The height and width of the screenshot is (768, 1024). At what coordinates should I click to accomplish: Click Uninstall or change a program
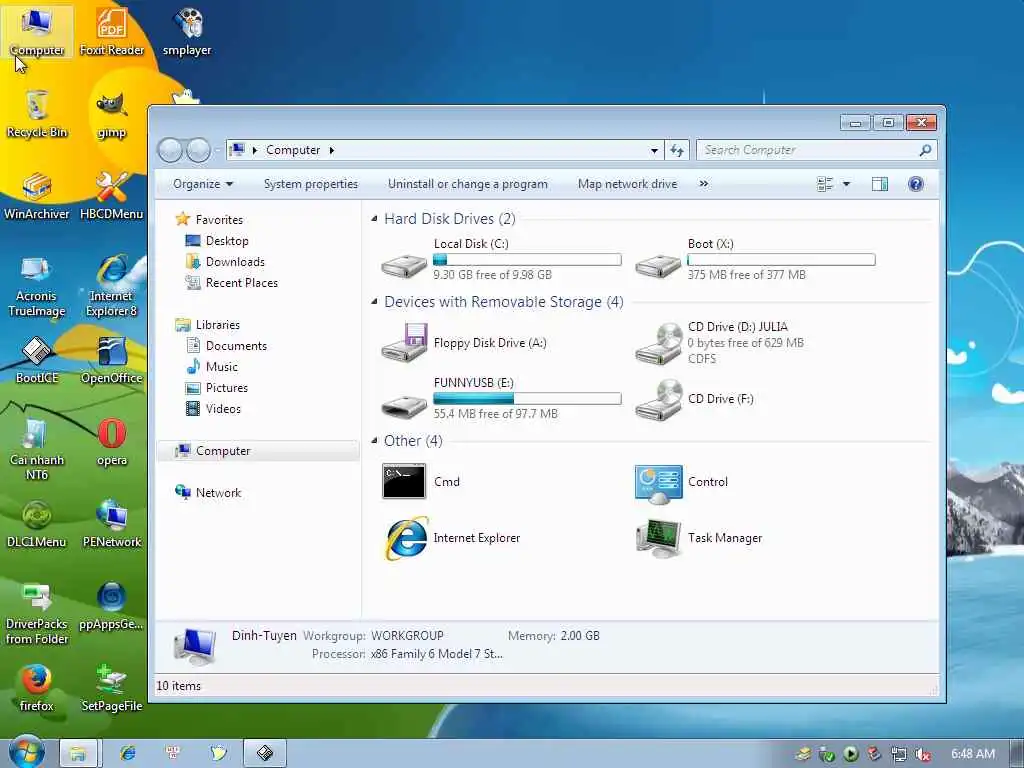(468, 184)
